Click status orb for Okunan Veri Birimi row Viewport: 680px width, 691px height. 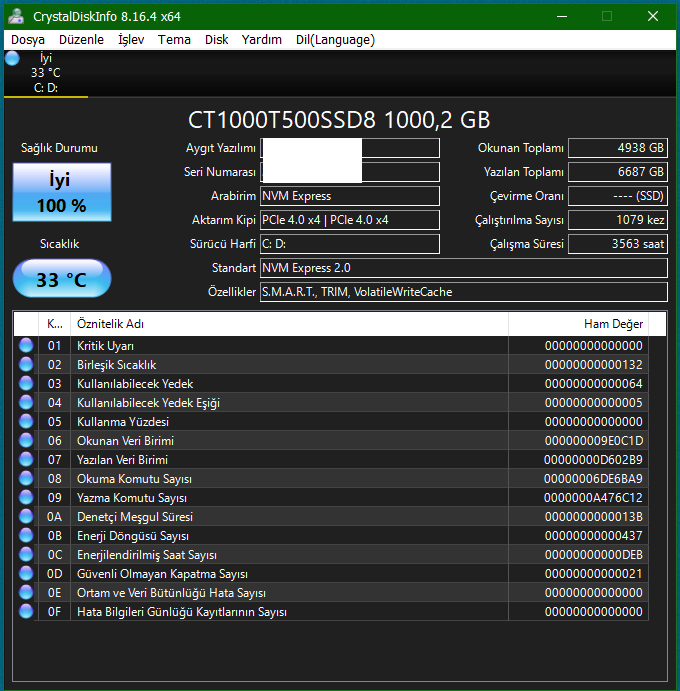pyautogui.click(x=26, y=441)
